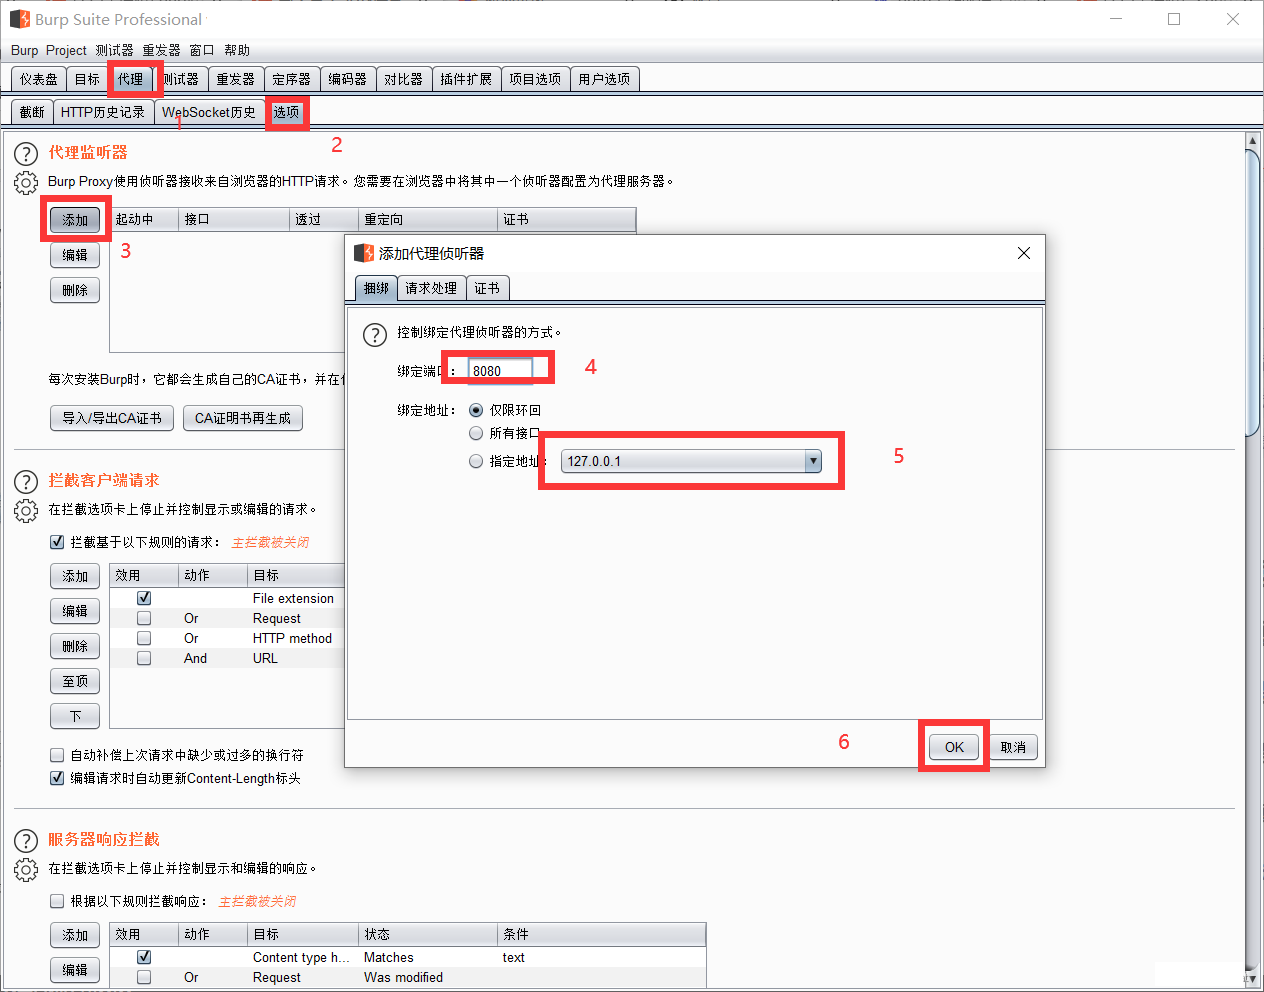Open help for 拦截客户端请求 section

tap(26, 482)
